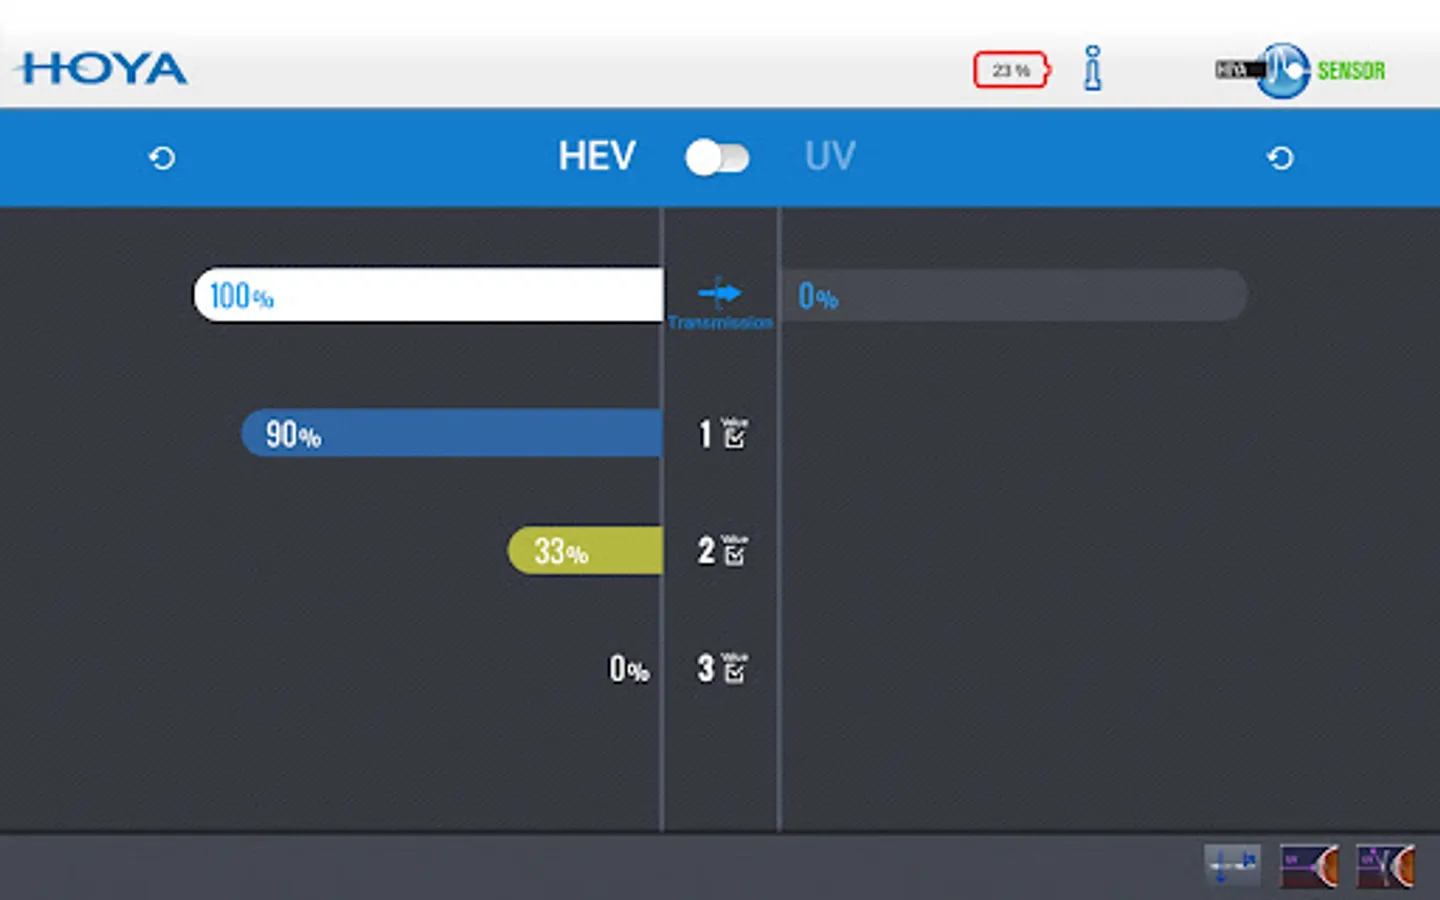This screenshot has width=1440, height=900.
Task: Click the yellow 33% measurement bar
Action: point(586,550)
